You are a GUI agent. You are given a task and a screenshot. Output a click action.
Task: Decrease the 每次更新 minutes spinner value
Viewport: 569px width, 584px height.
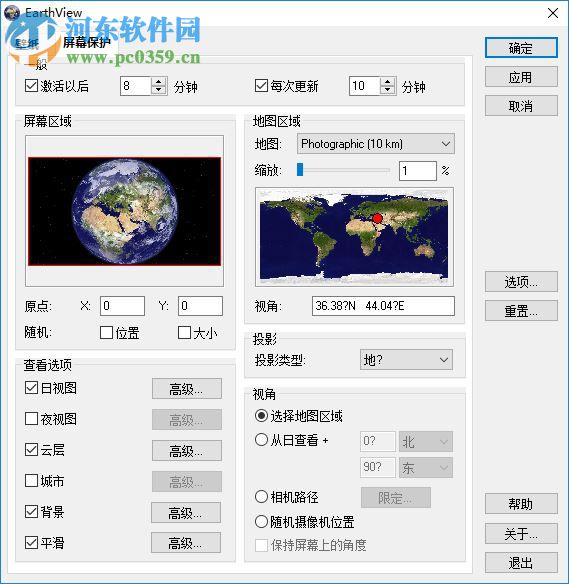coord(388,91)
